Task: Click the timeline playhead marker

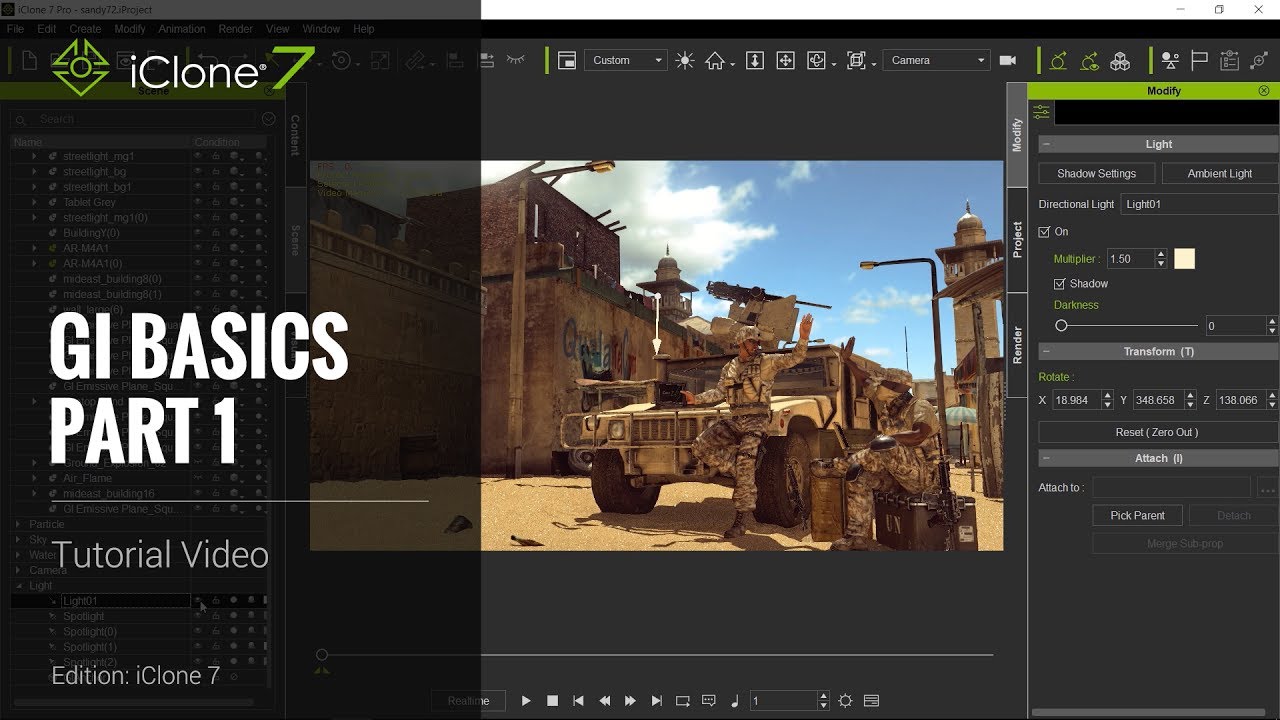Action: coord(322,656)
